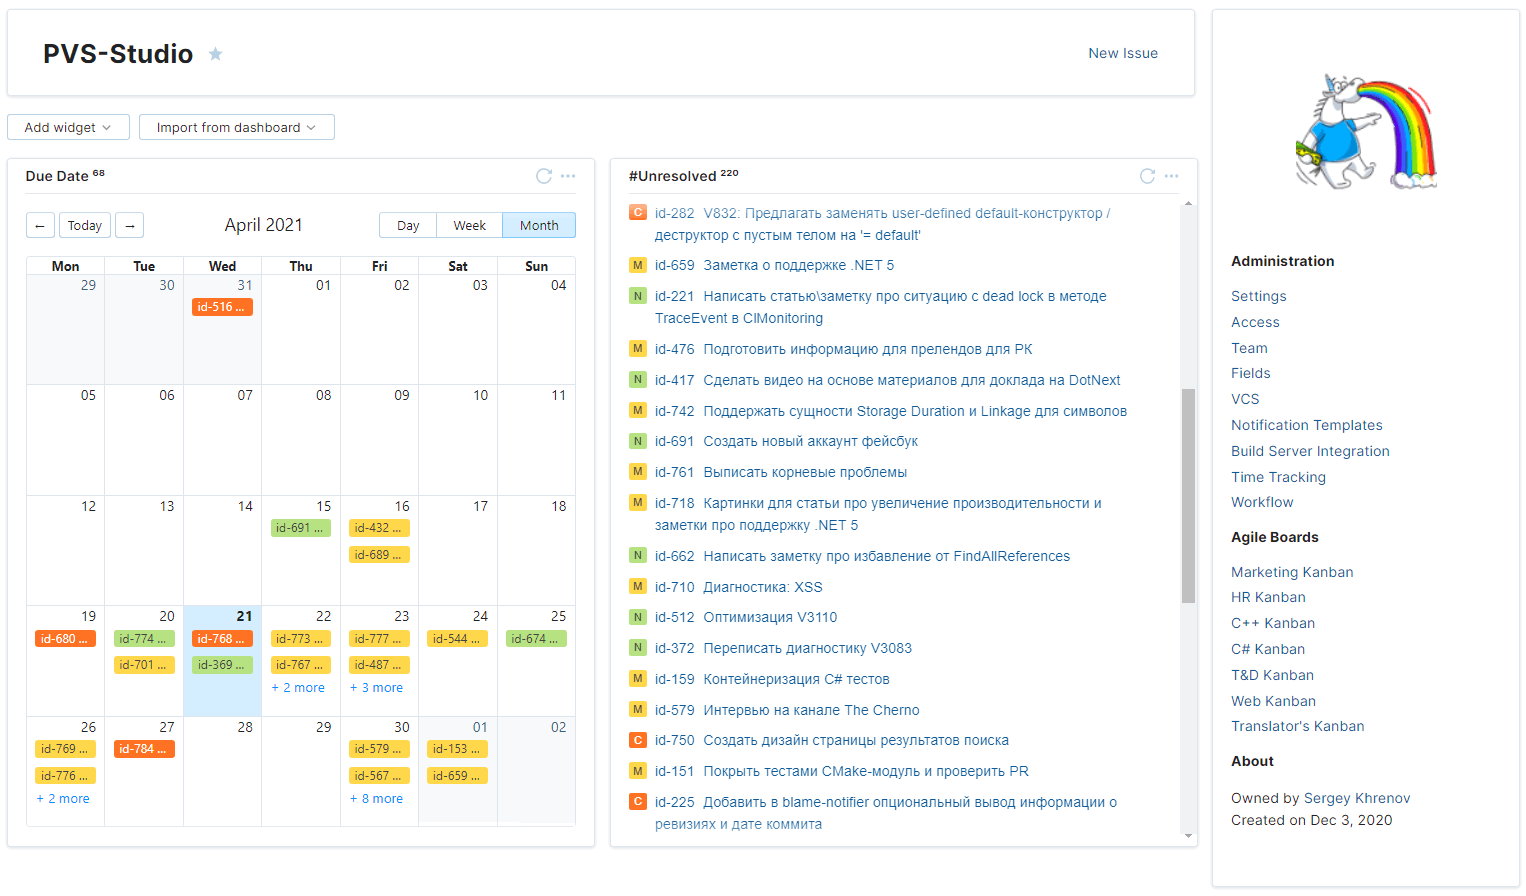Viewport: 1526px width, 896px height.
Task: Open Build Server Integration settings
Action: pos(1310,451)
